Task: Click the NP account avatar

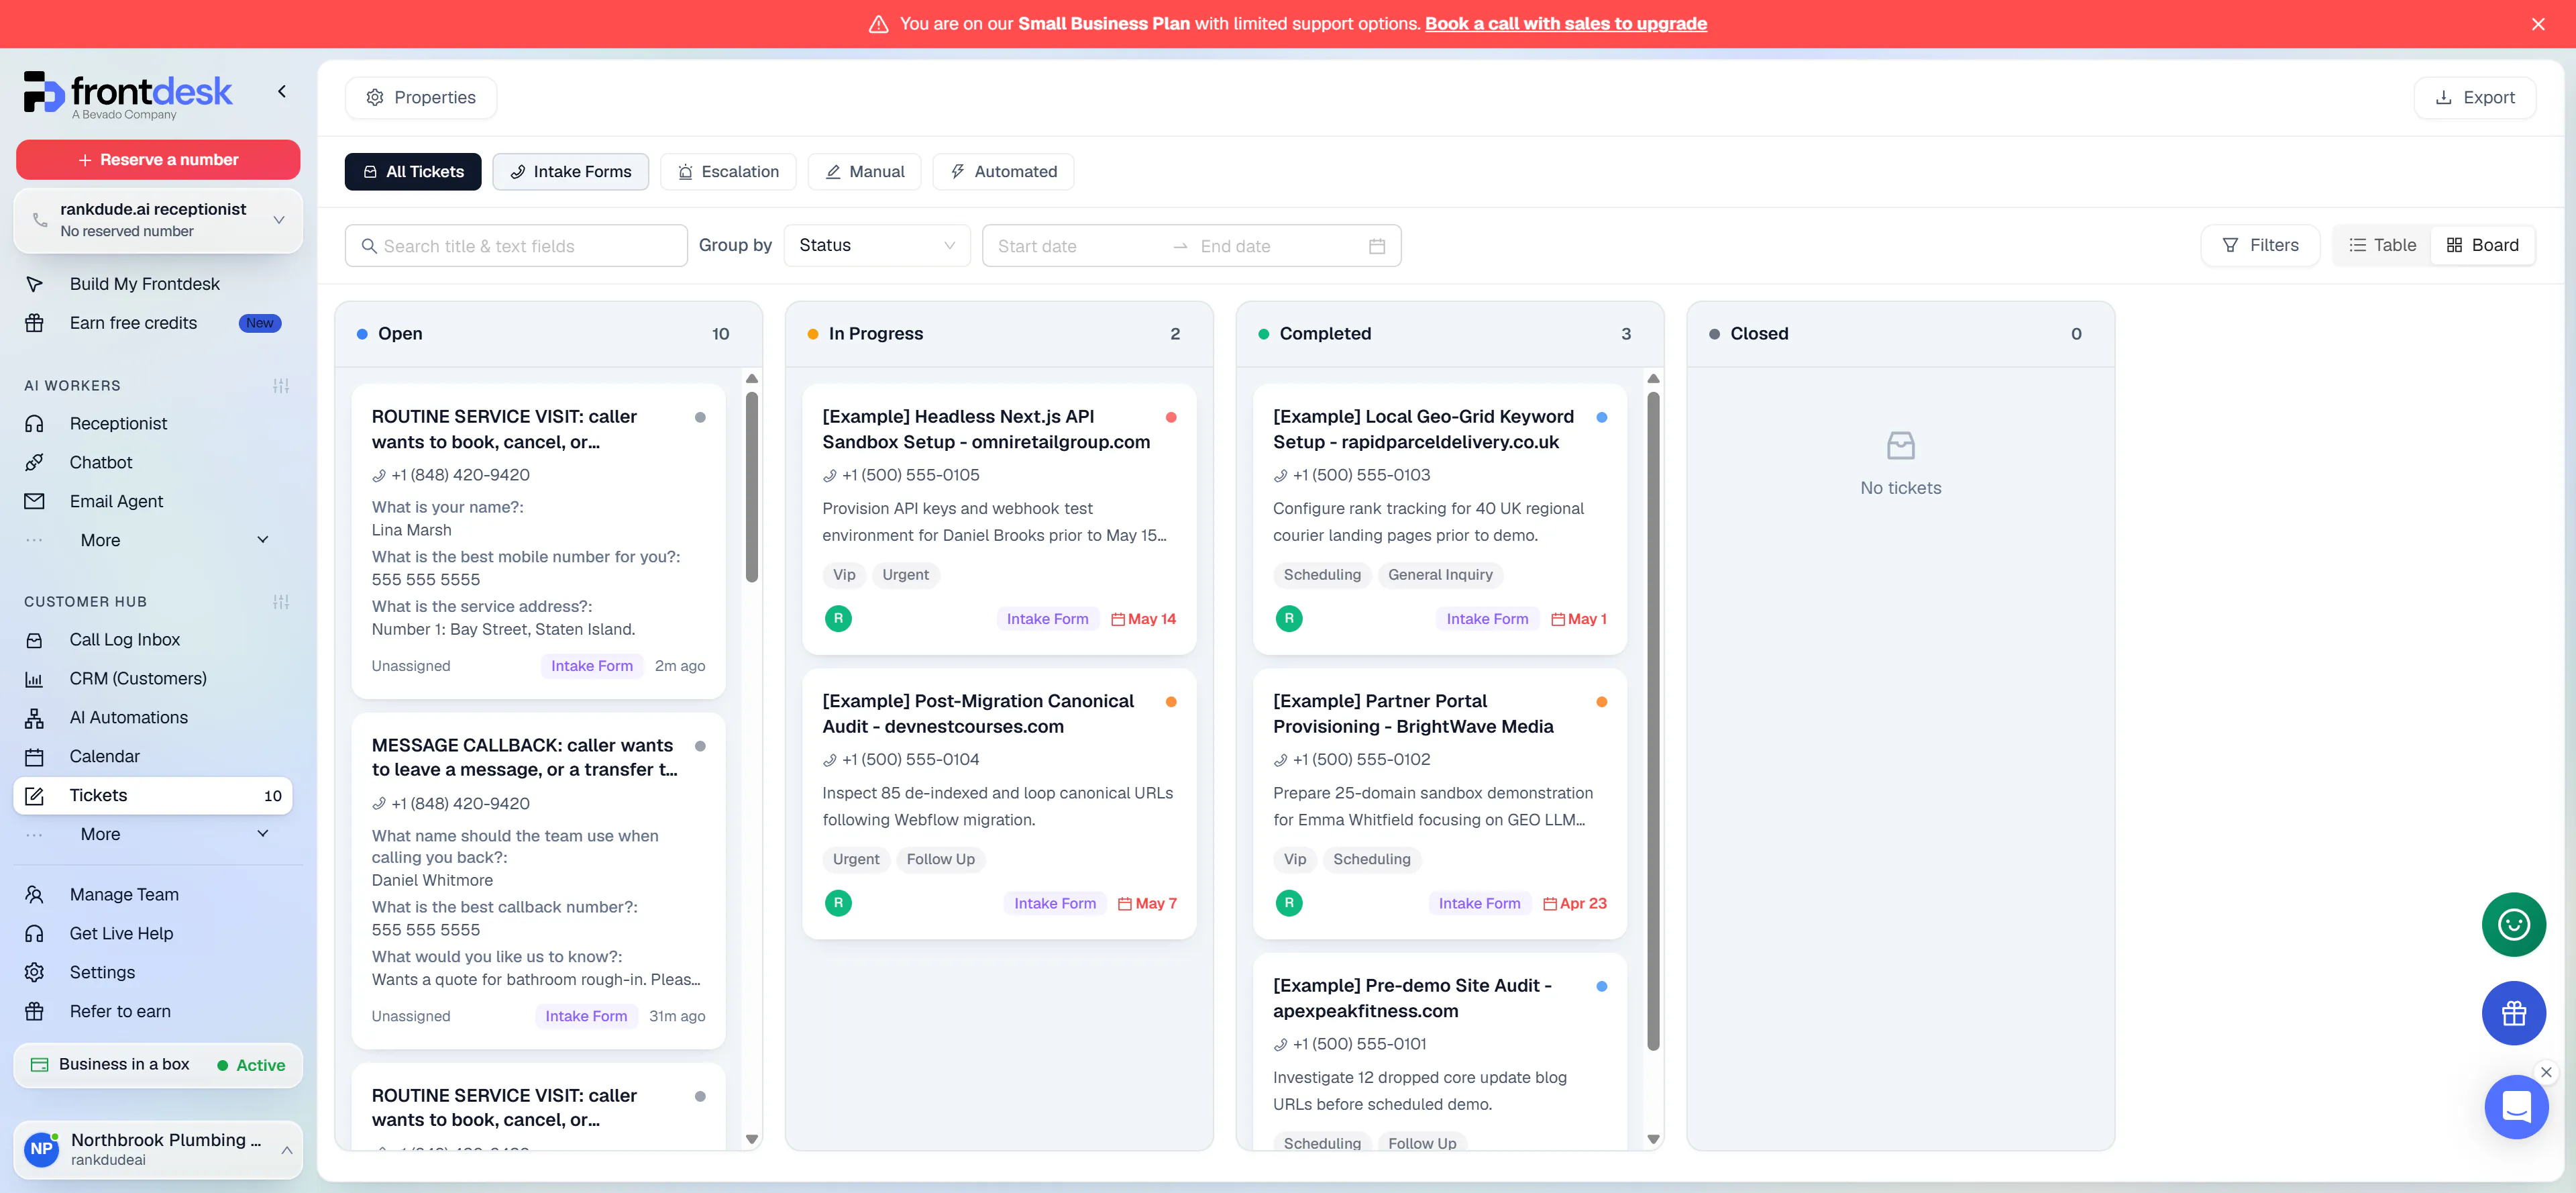Action: 41,1149
